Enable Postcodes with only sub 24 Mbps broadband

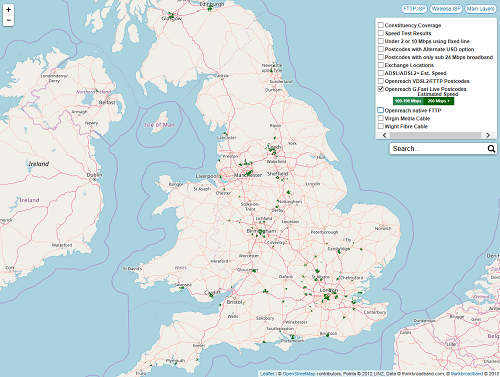(380, 57)
